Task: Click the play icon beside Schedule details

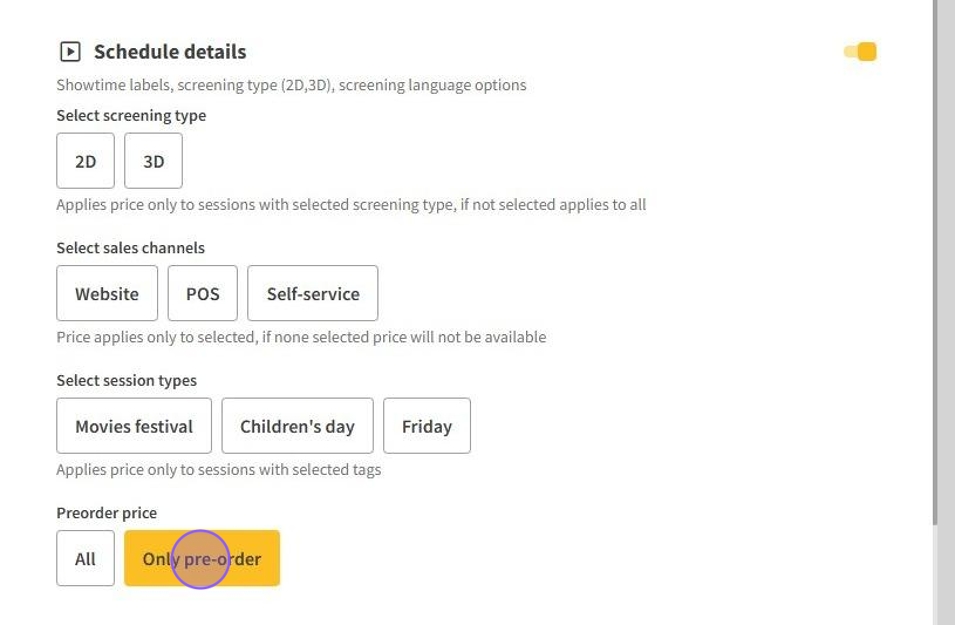Action: (x=70, y=52)
